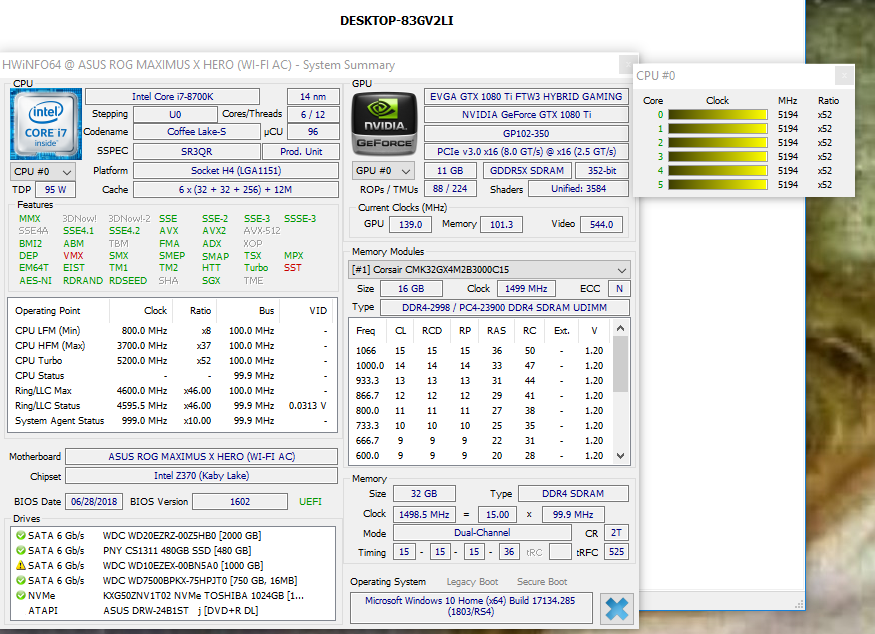The image size is (875, 634).
Task: Click the Intel Core i7 logo
Action: (46, 124)
